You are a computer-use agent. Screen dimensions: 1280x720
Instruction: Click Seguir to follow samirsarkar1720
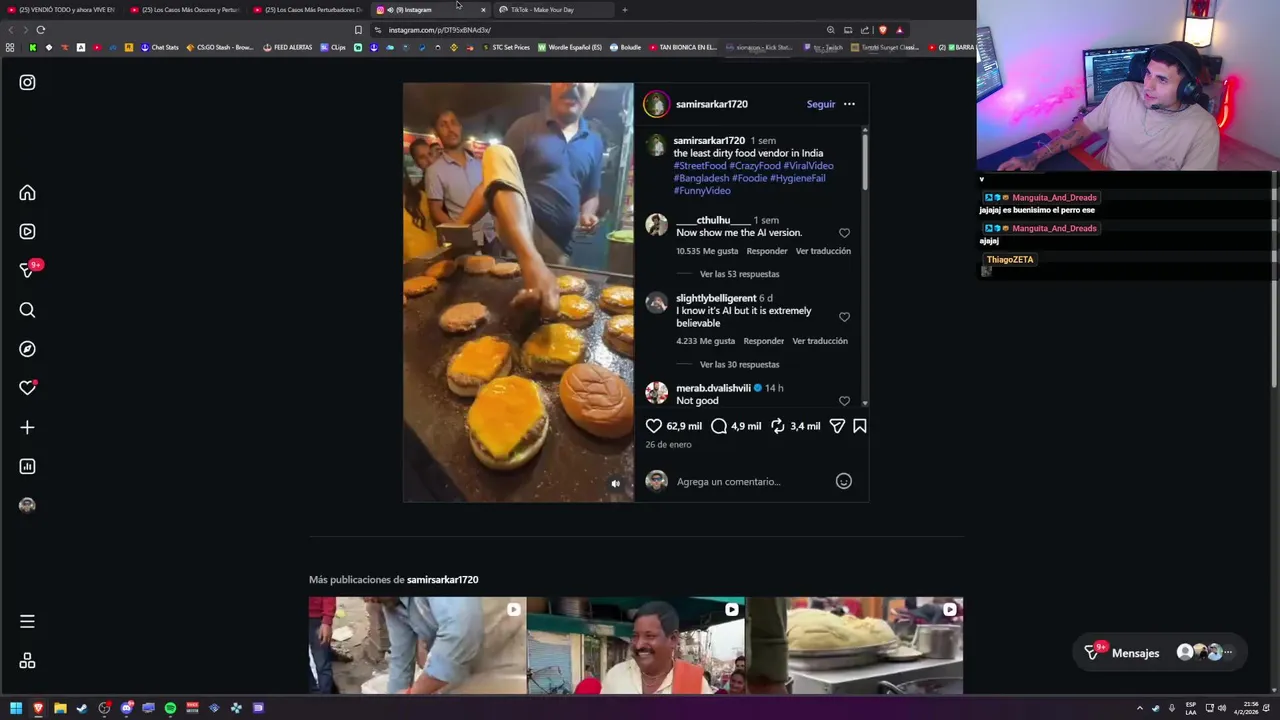[x=821, y=104]
